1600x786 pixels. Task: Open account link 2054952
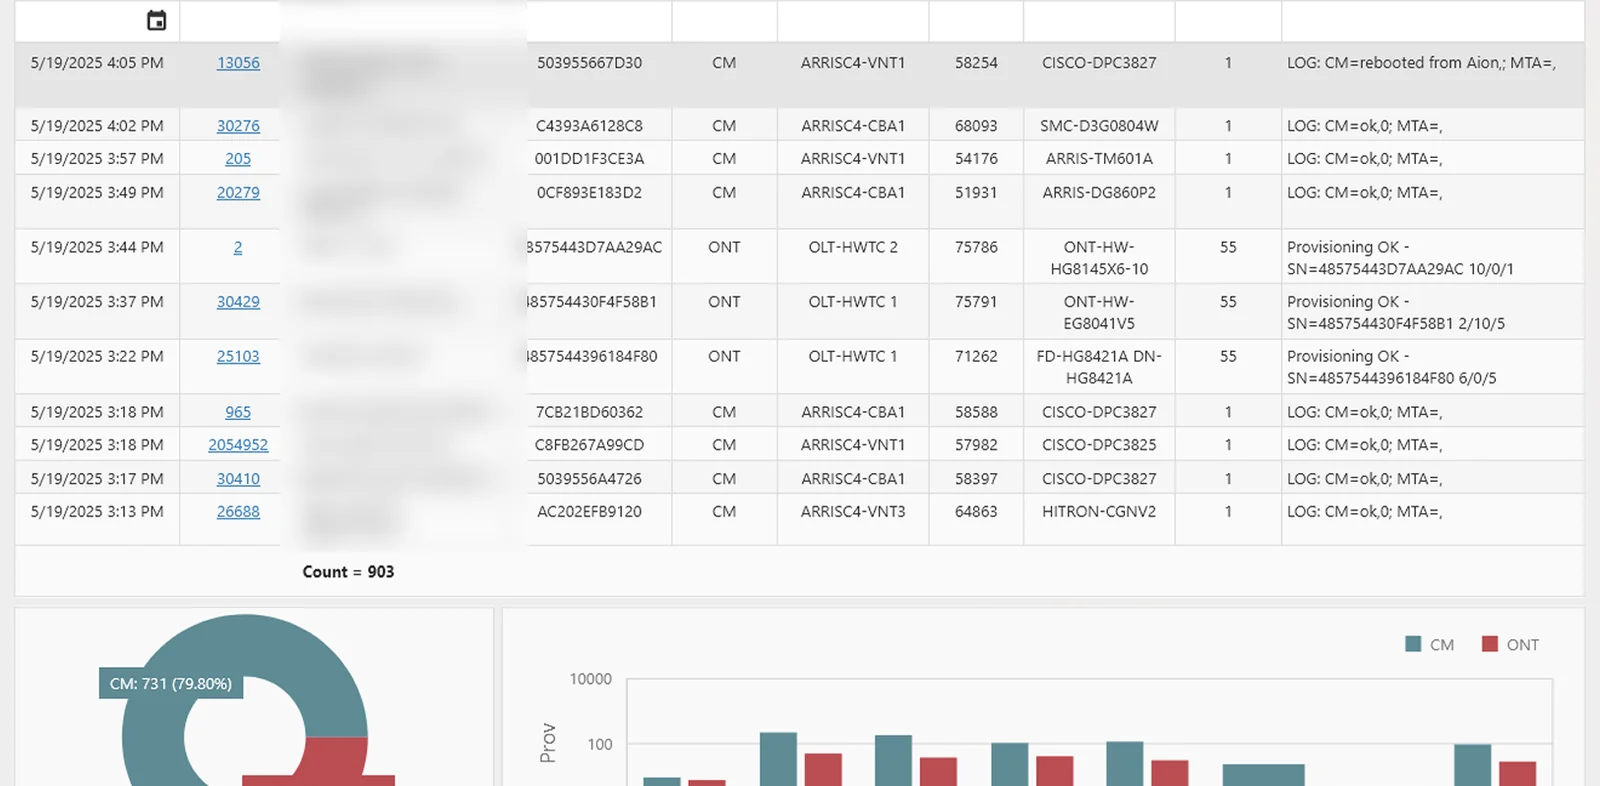tap(238, 445)
